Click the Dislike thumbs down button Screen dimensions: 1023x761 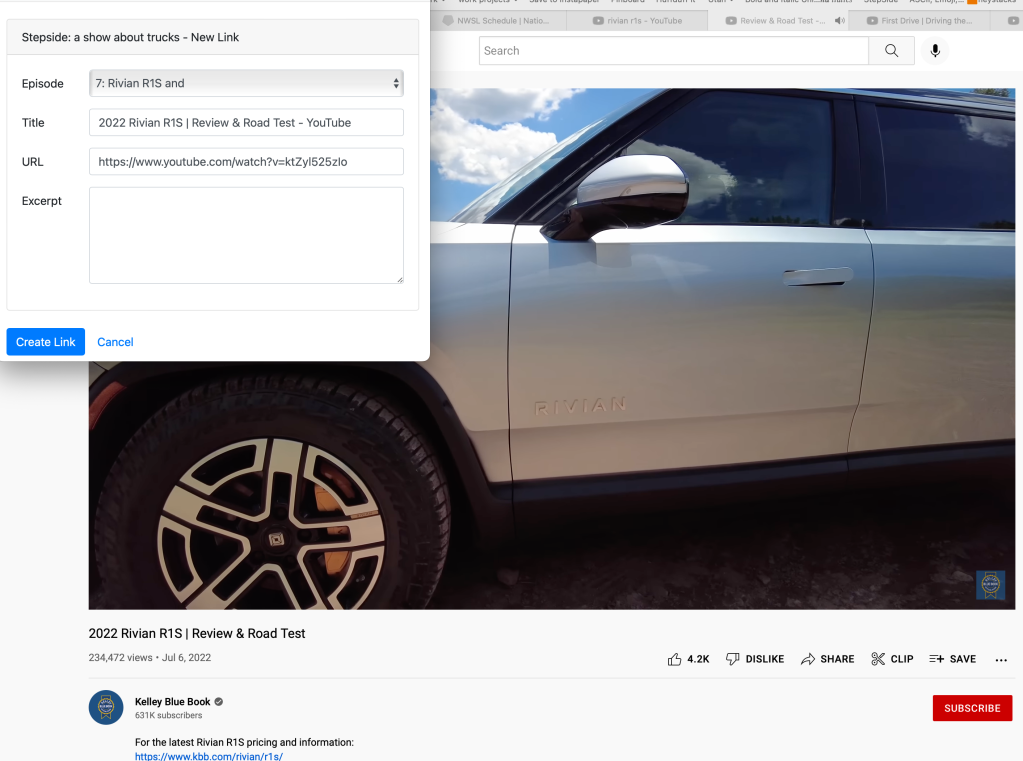coord(755,659)
